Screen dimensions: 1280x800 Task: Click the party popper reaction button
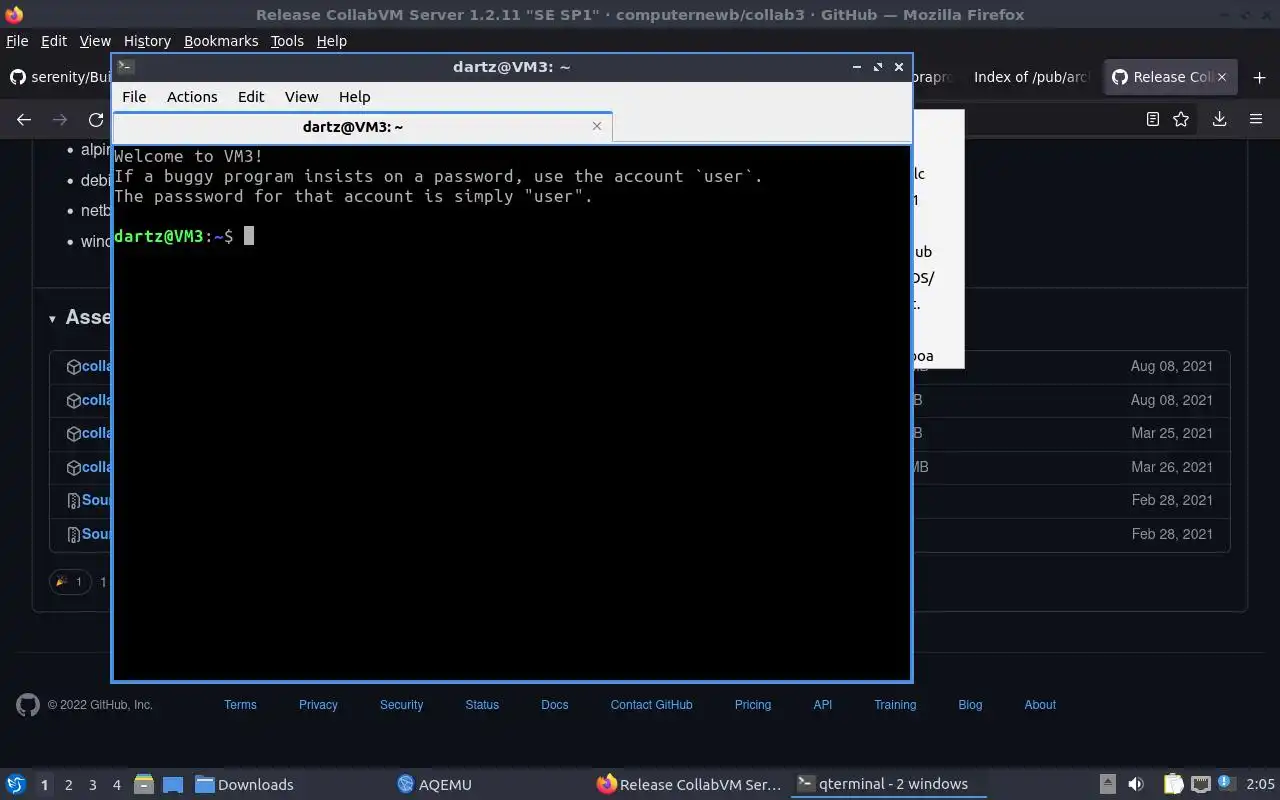pos(70,581)
